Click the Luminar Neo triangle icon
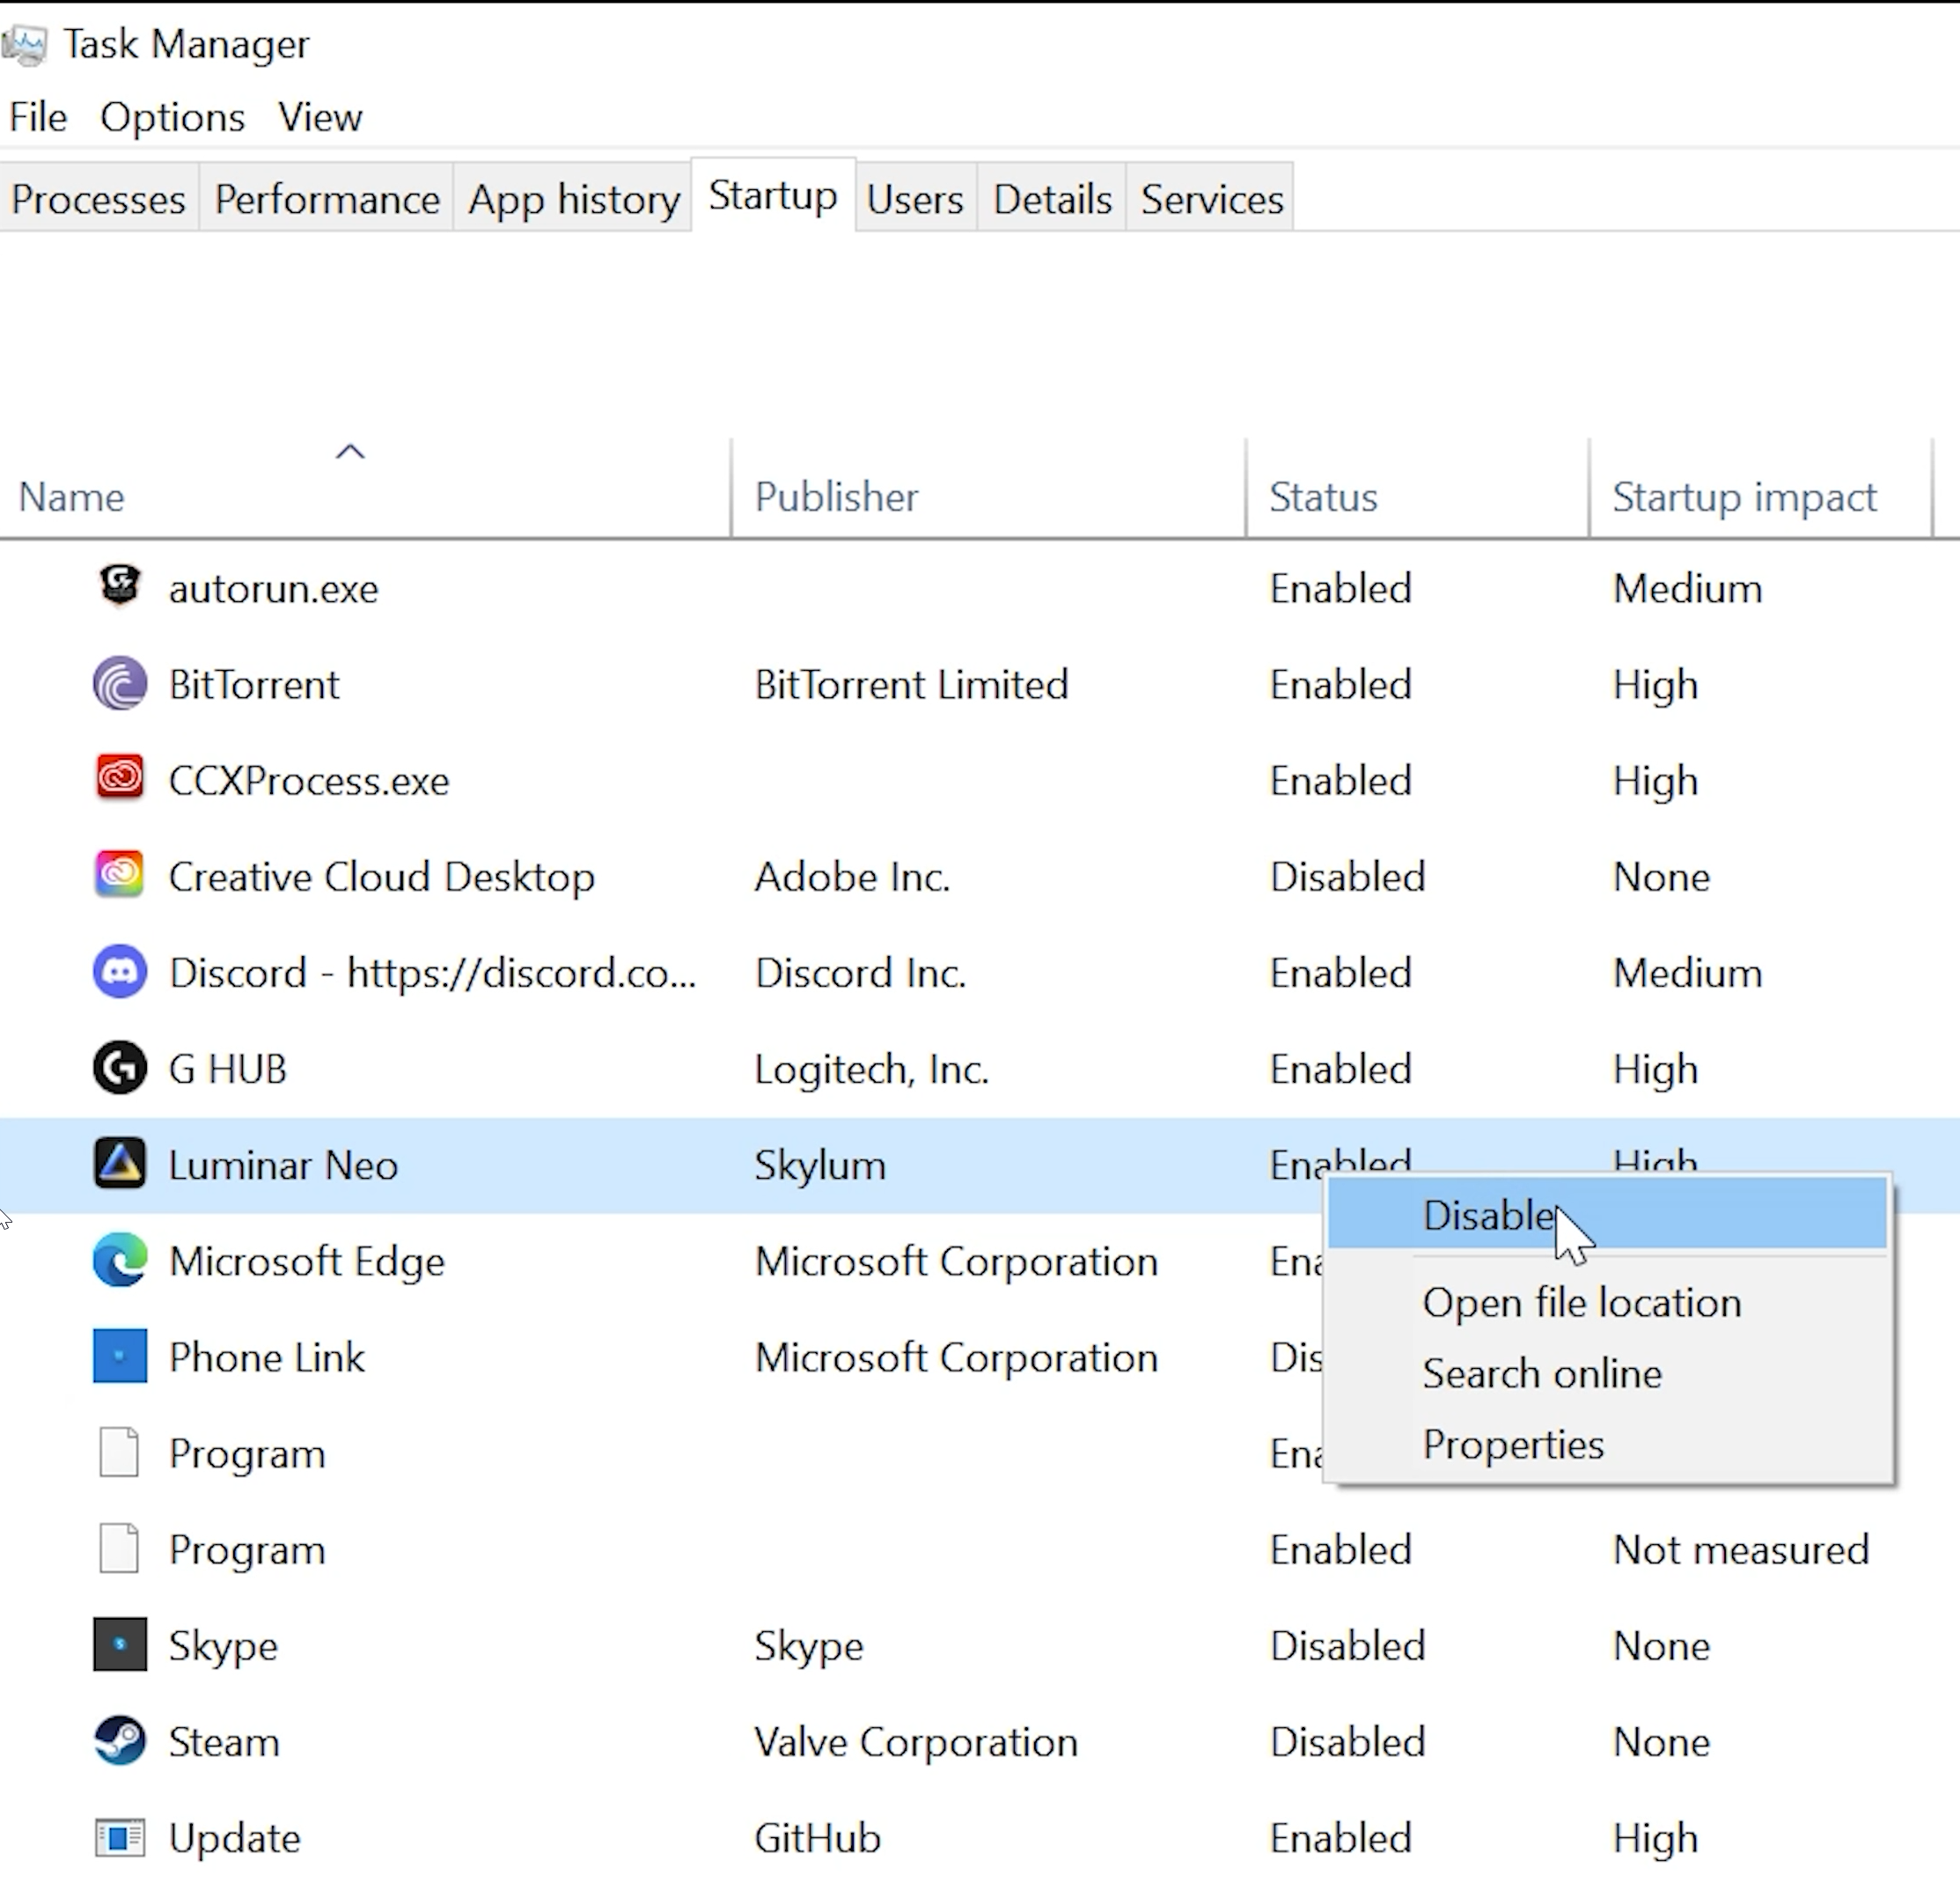 (x=120, y=1164)
